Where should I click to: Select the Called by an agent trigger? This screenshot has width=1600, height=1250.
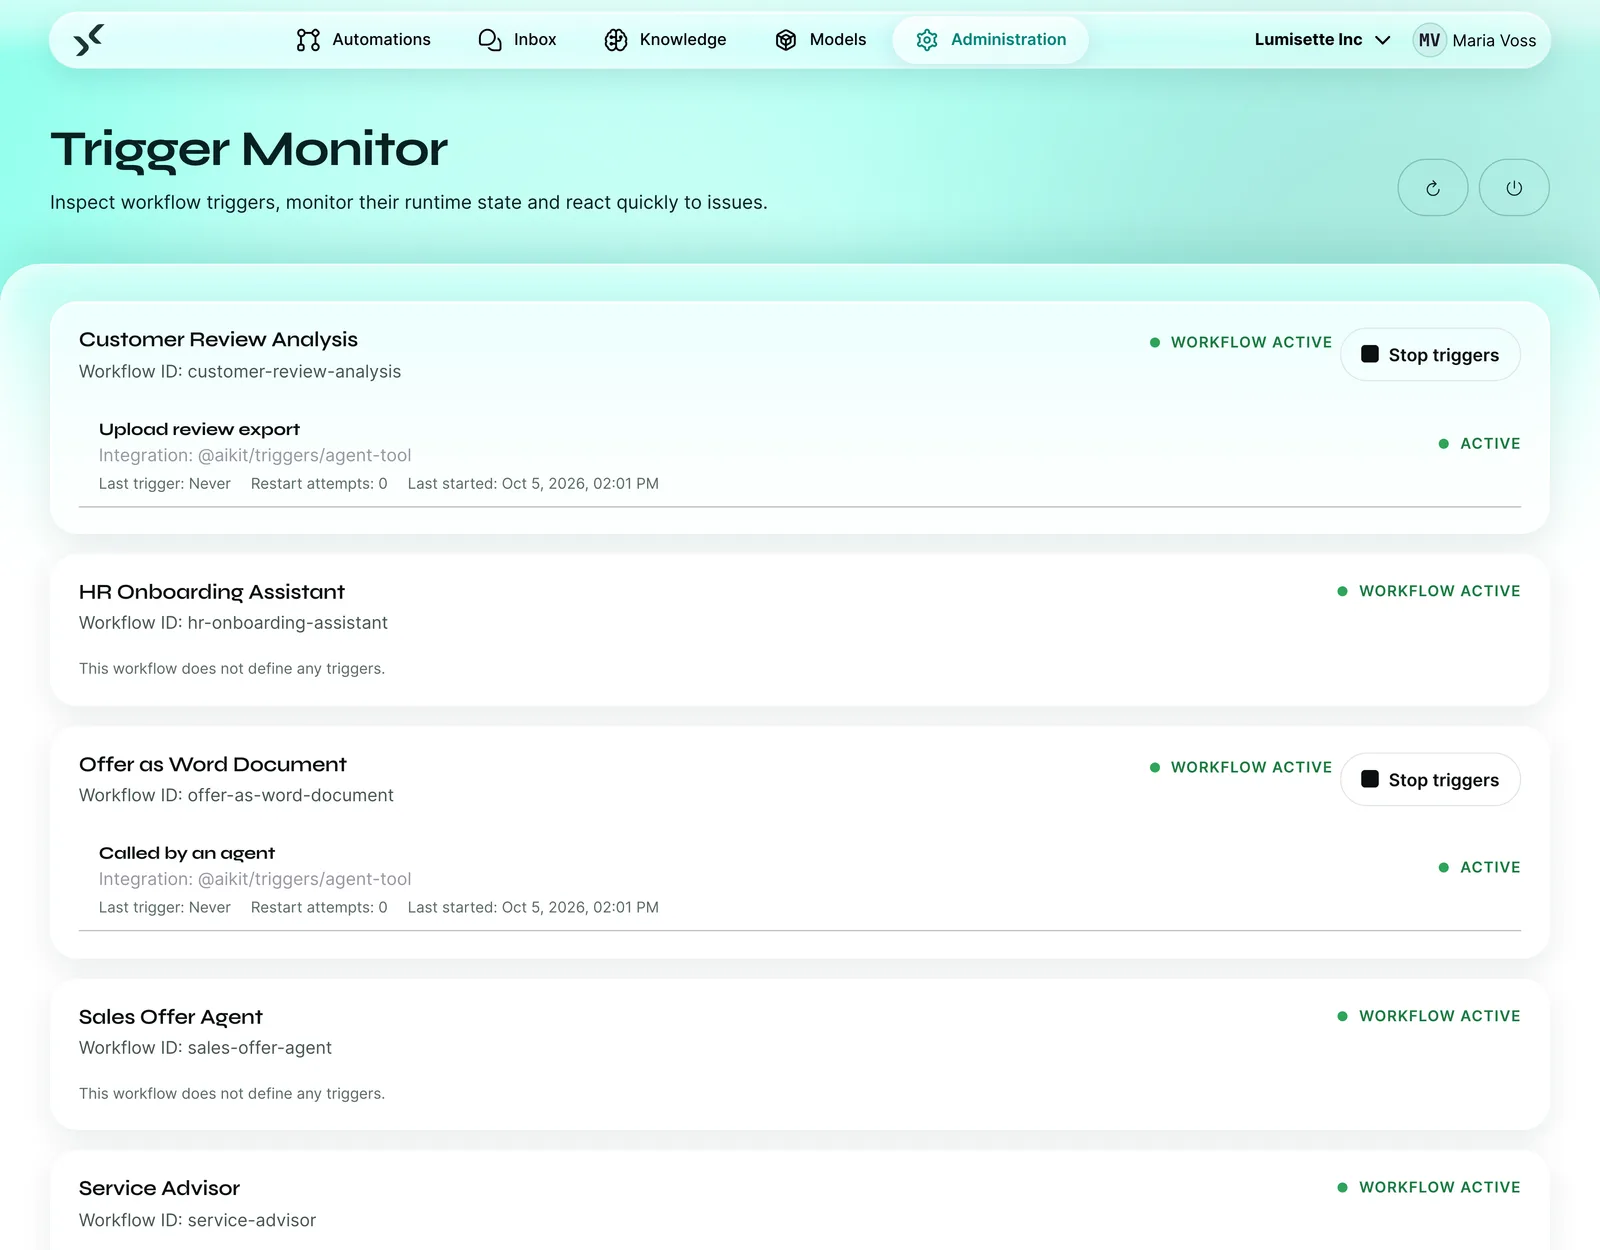point(187,853)
